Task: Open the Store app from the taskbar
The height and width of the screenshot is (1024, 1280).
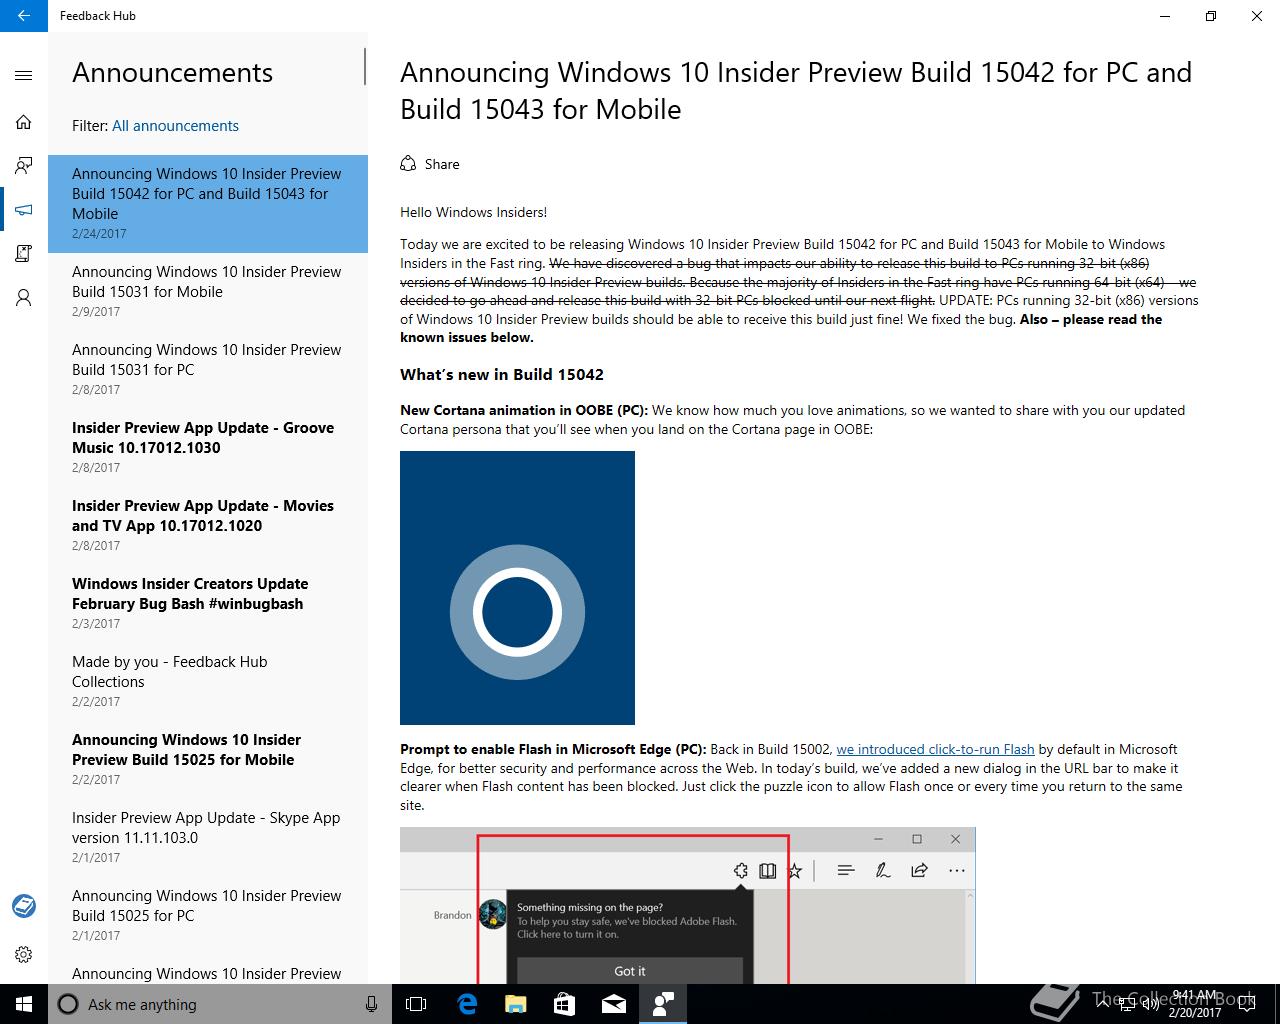Action: tap(565, 1004)
